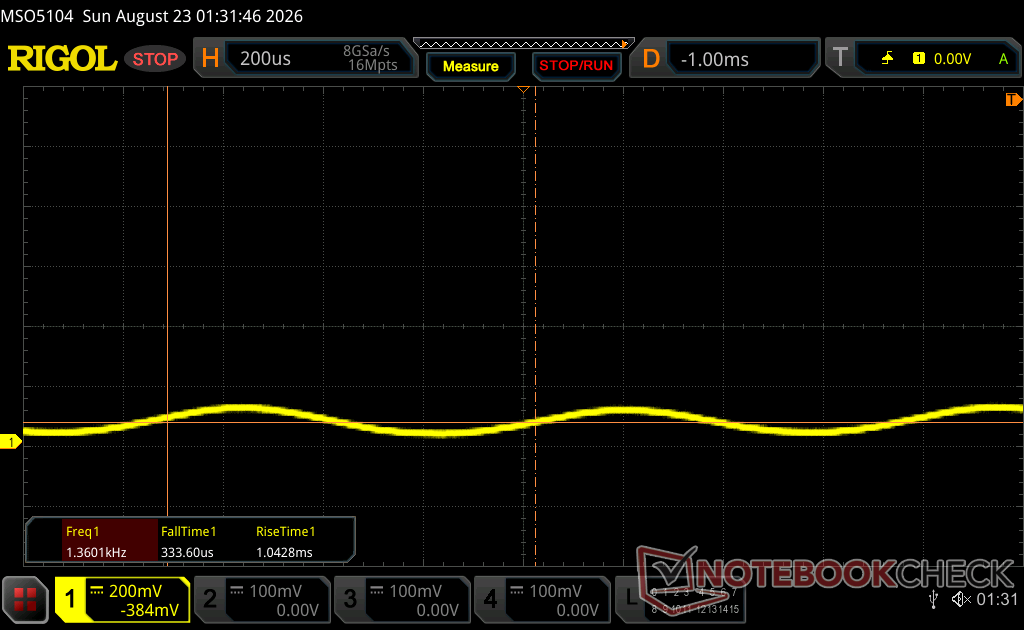1024x630 pixels.
Task: Click the orange H horizontal icon
Action: click(210, 59)
